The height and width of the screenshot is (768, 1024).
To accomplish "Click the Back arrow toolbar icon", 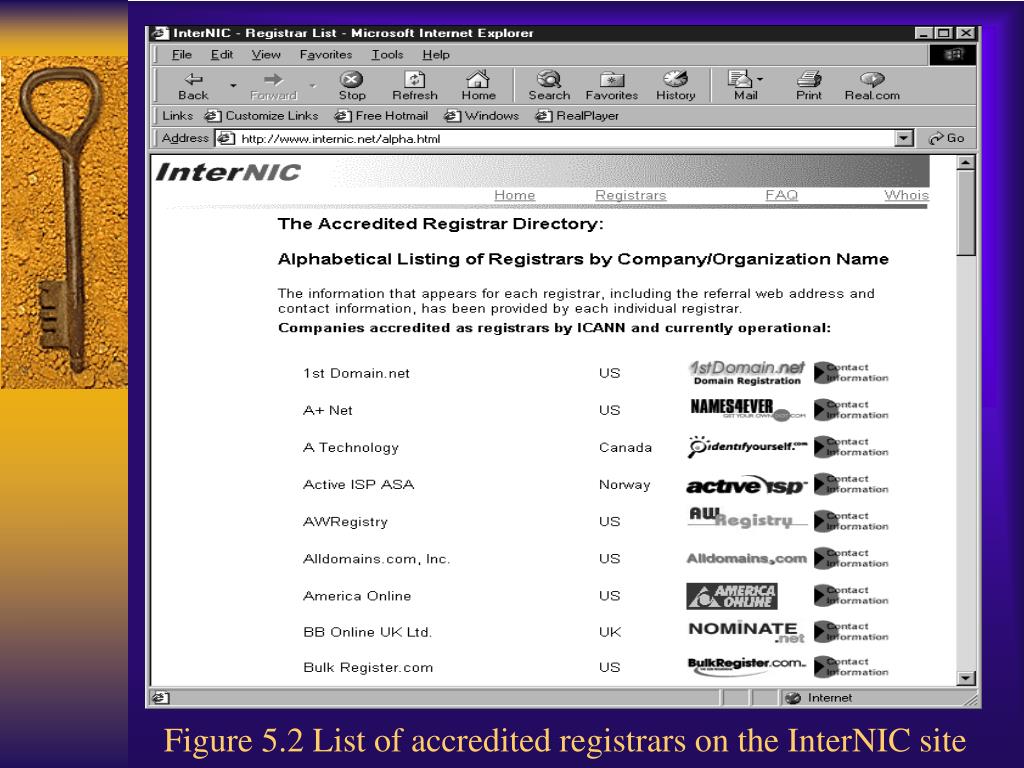I will (x=193, y=86).
